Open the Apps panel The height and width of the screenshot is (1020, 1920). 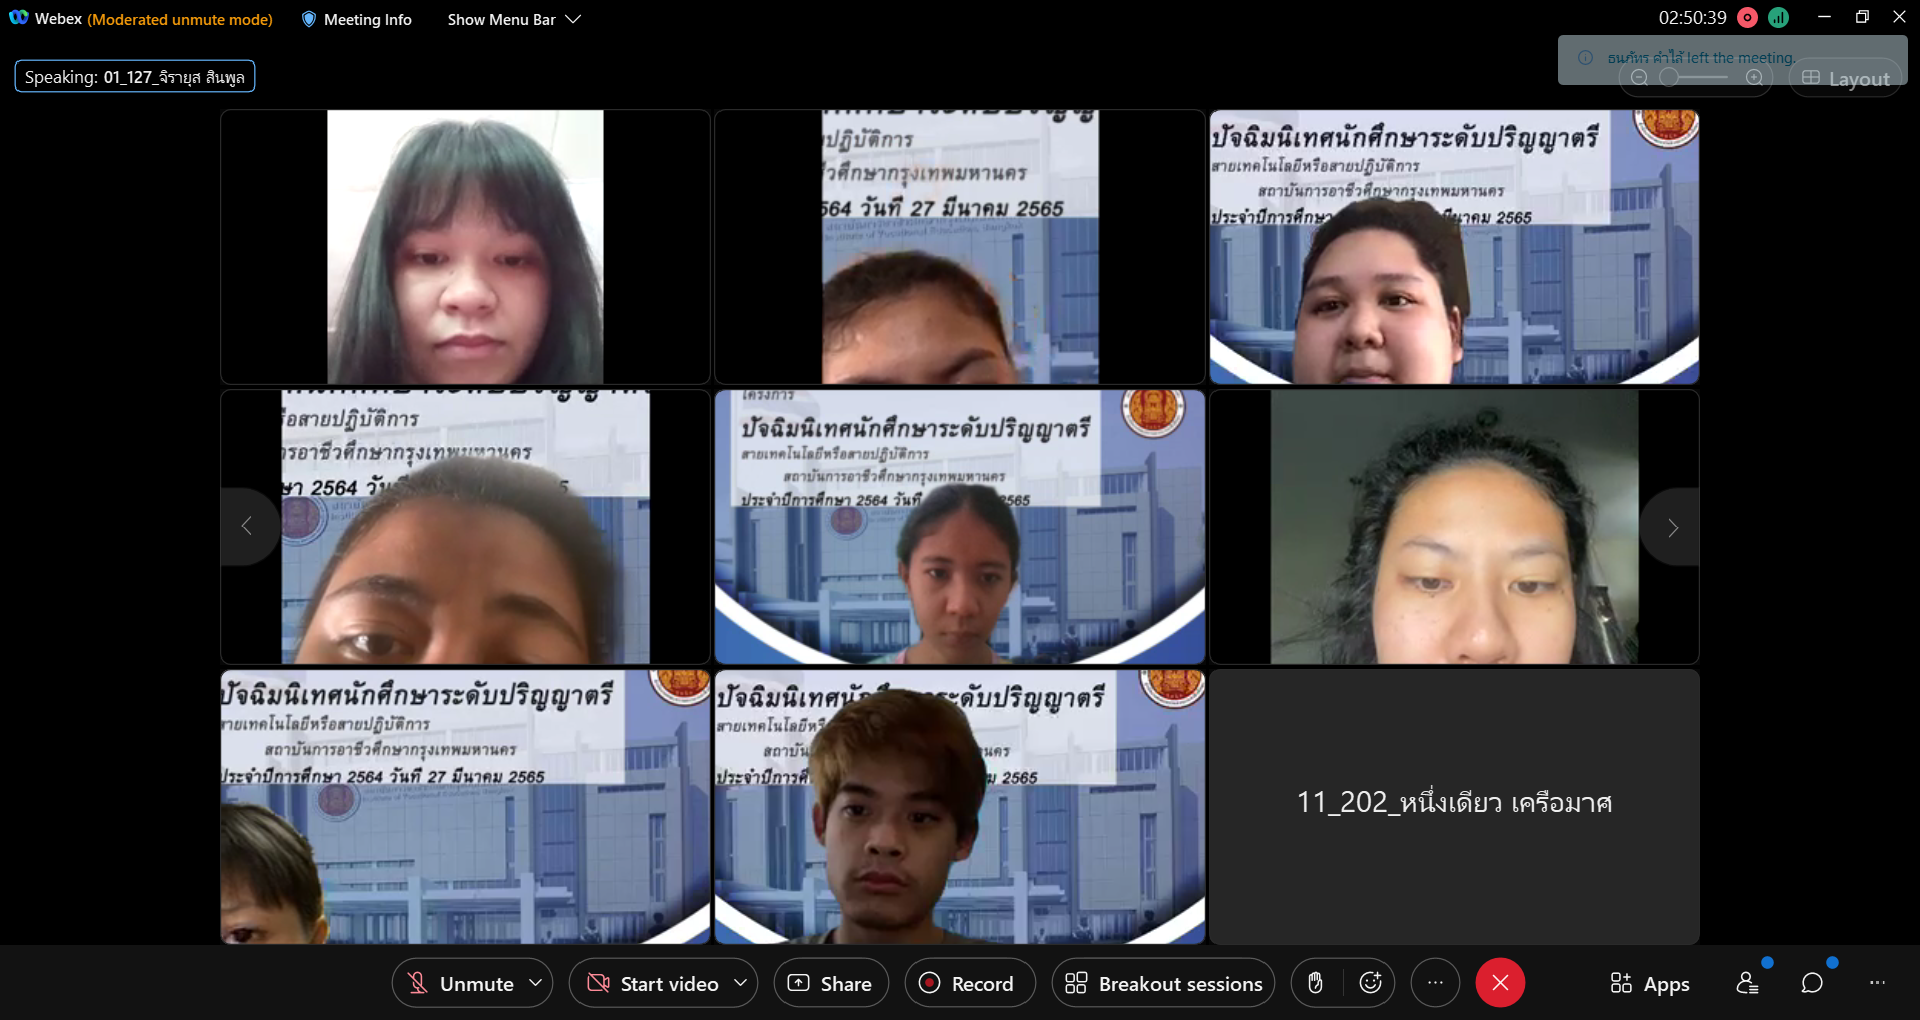pos(1650,984)
